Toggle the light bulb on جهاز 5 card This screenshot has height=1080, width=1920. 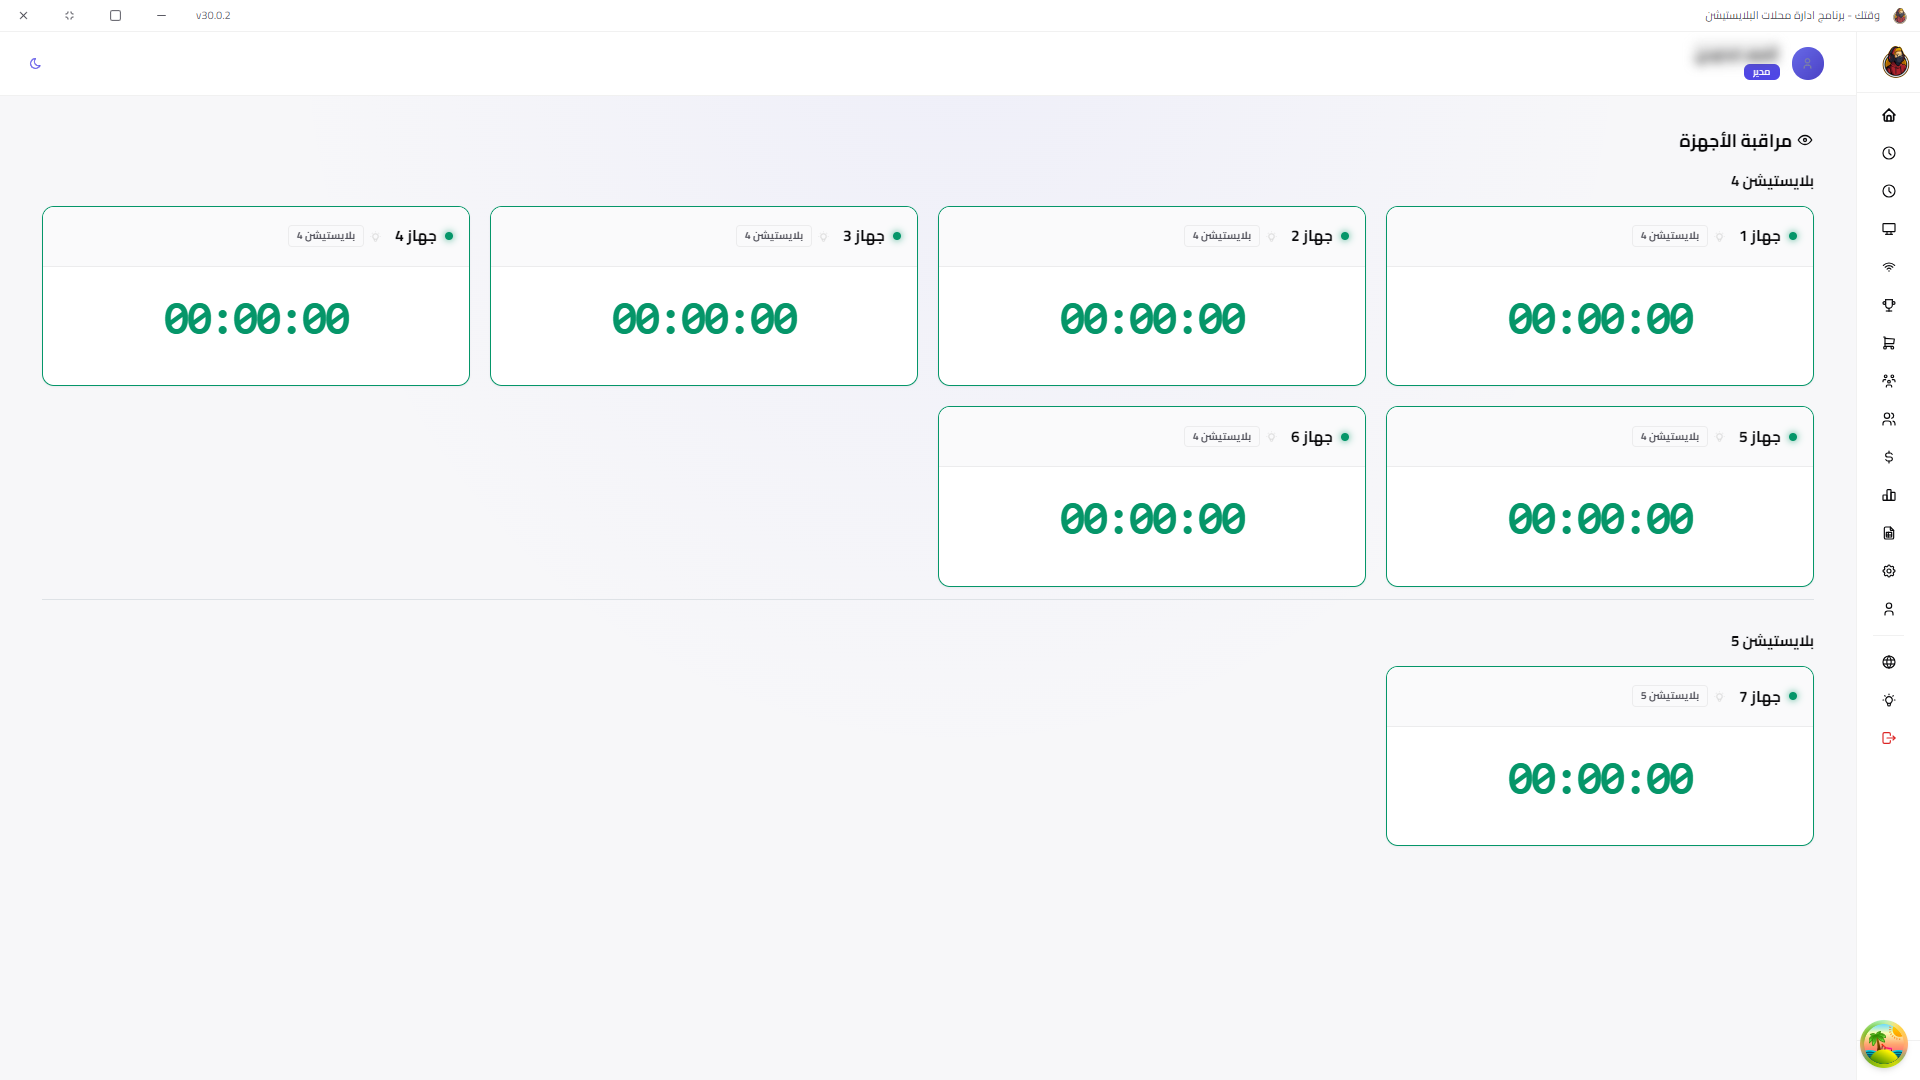tap(1720, 437)
